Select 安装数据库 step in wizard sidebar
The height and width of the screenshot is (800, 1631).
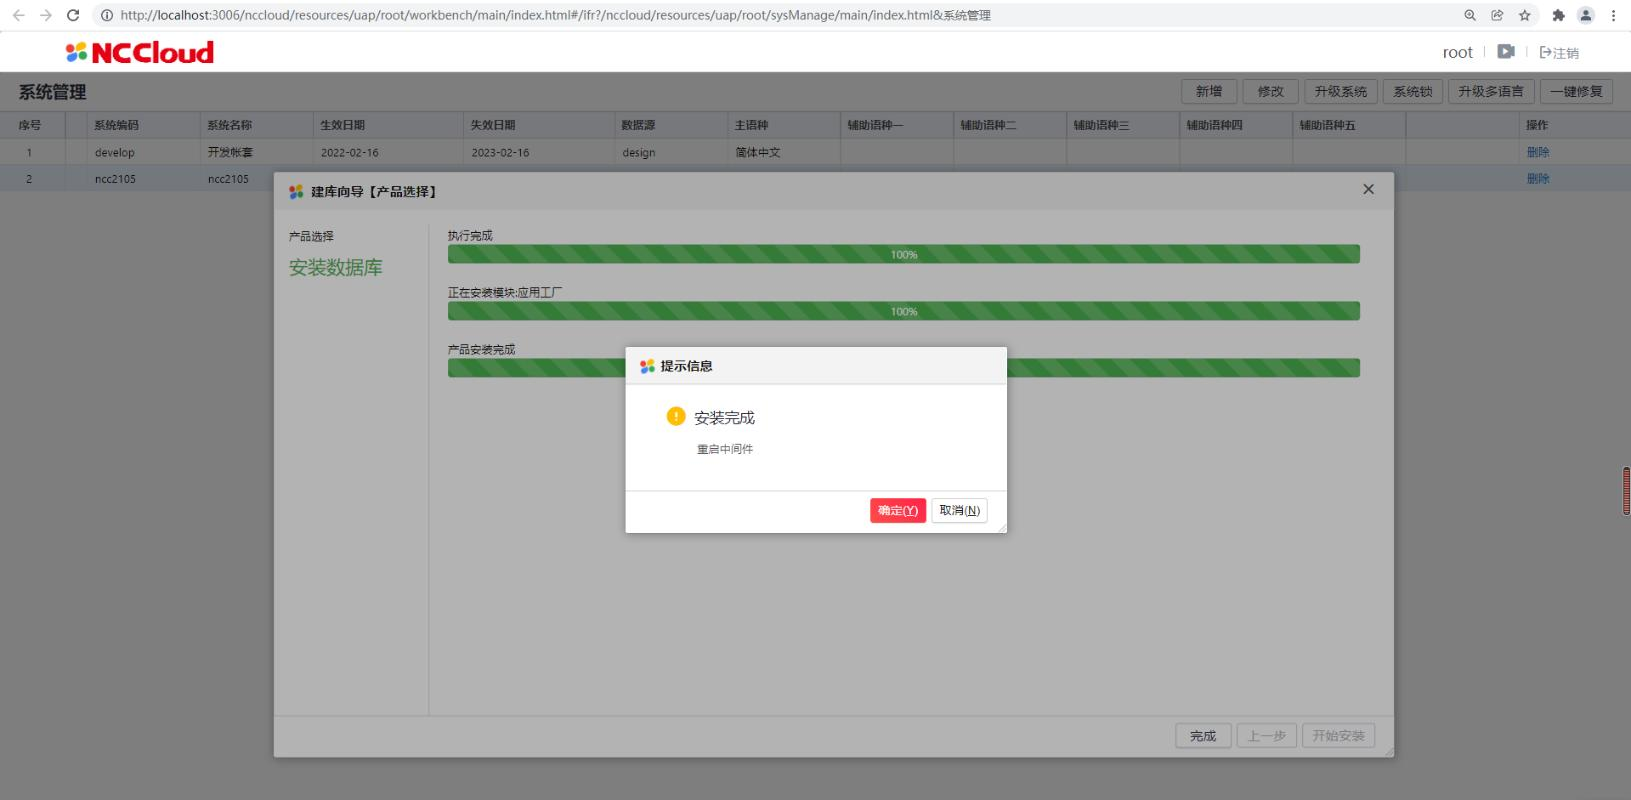336,267
